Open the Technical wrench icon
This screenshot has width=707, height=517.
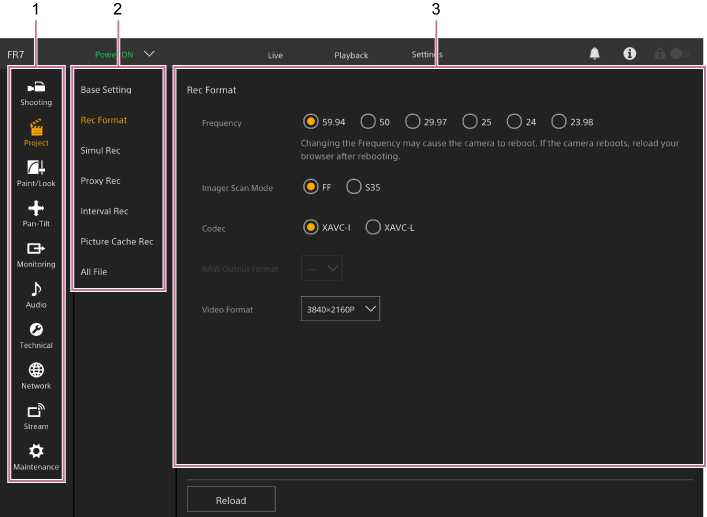[x=36, y=334]
